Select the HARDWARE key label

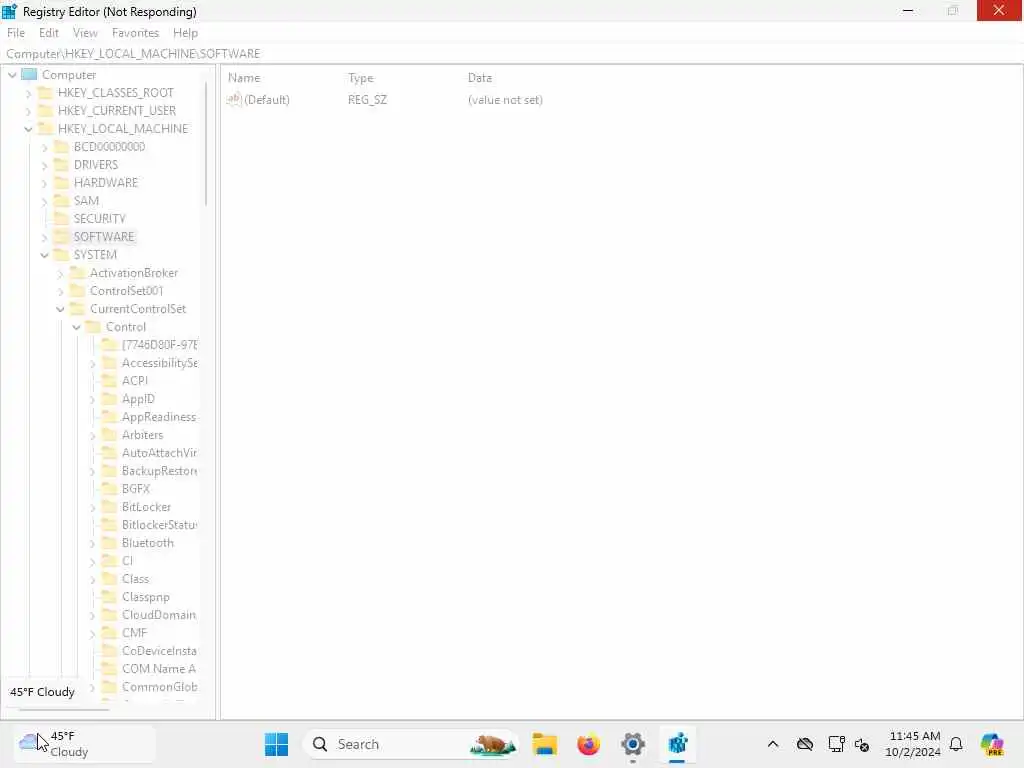point(106,183)
